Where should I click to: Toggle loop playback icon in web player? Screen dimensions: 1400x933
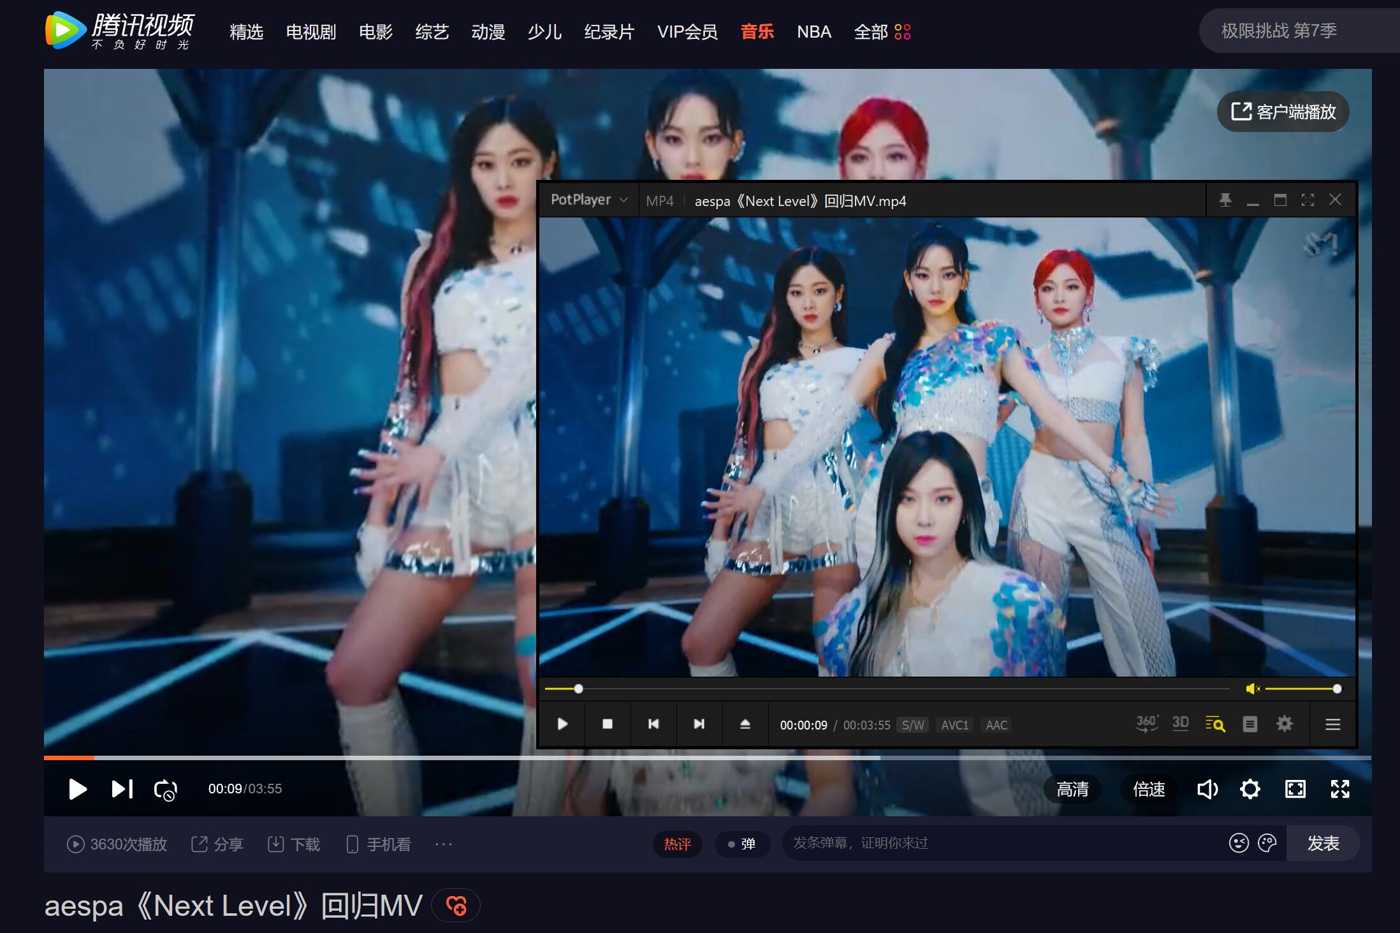[x=166, y=790]
